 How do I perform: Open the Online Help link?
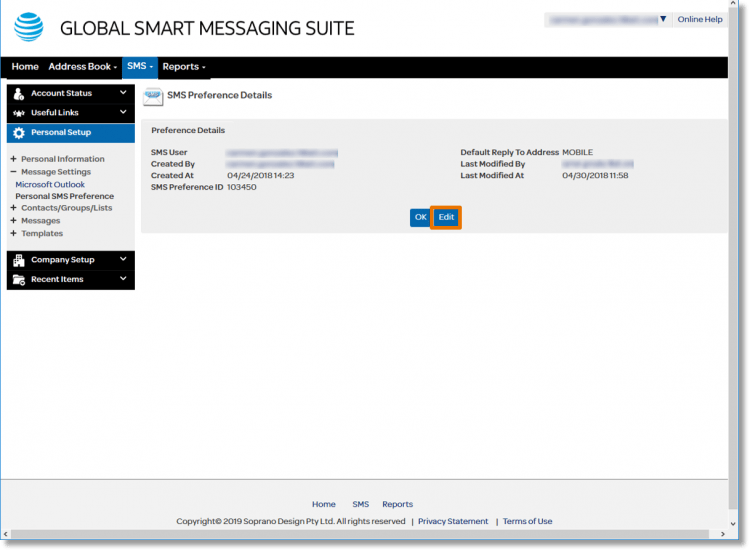point(700,20)
